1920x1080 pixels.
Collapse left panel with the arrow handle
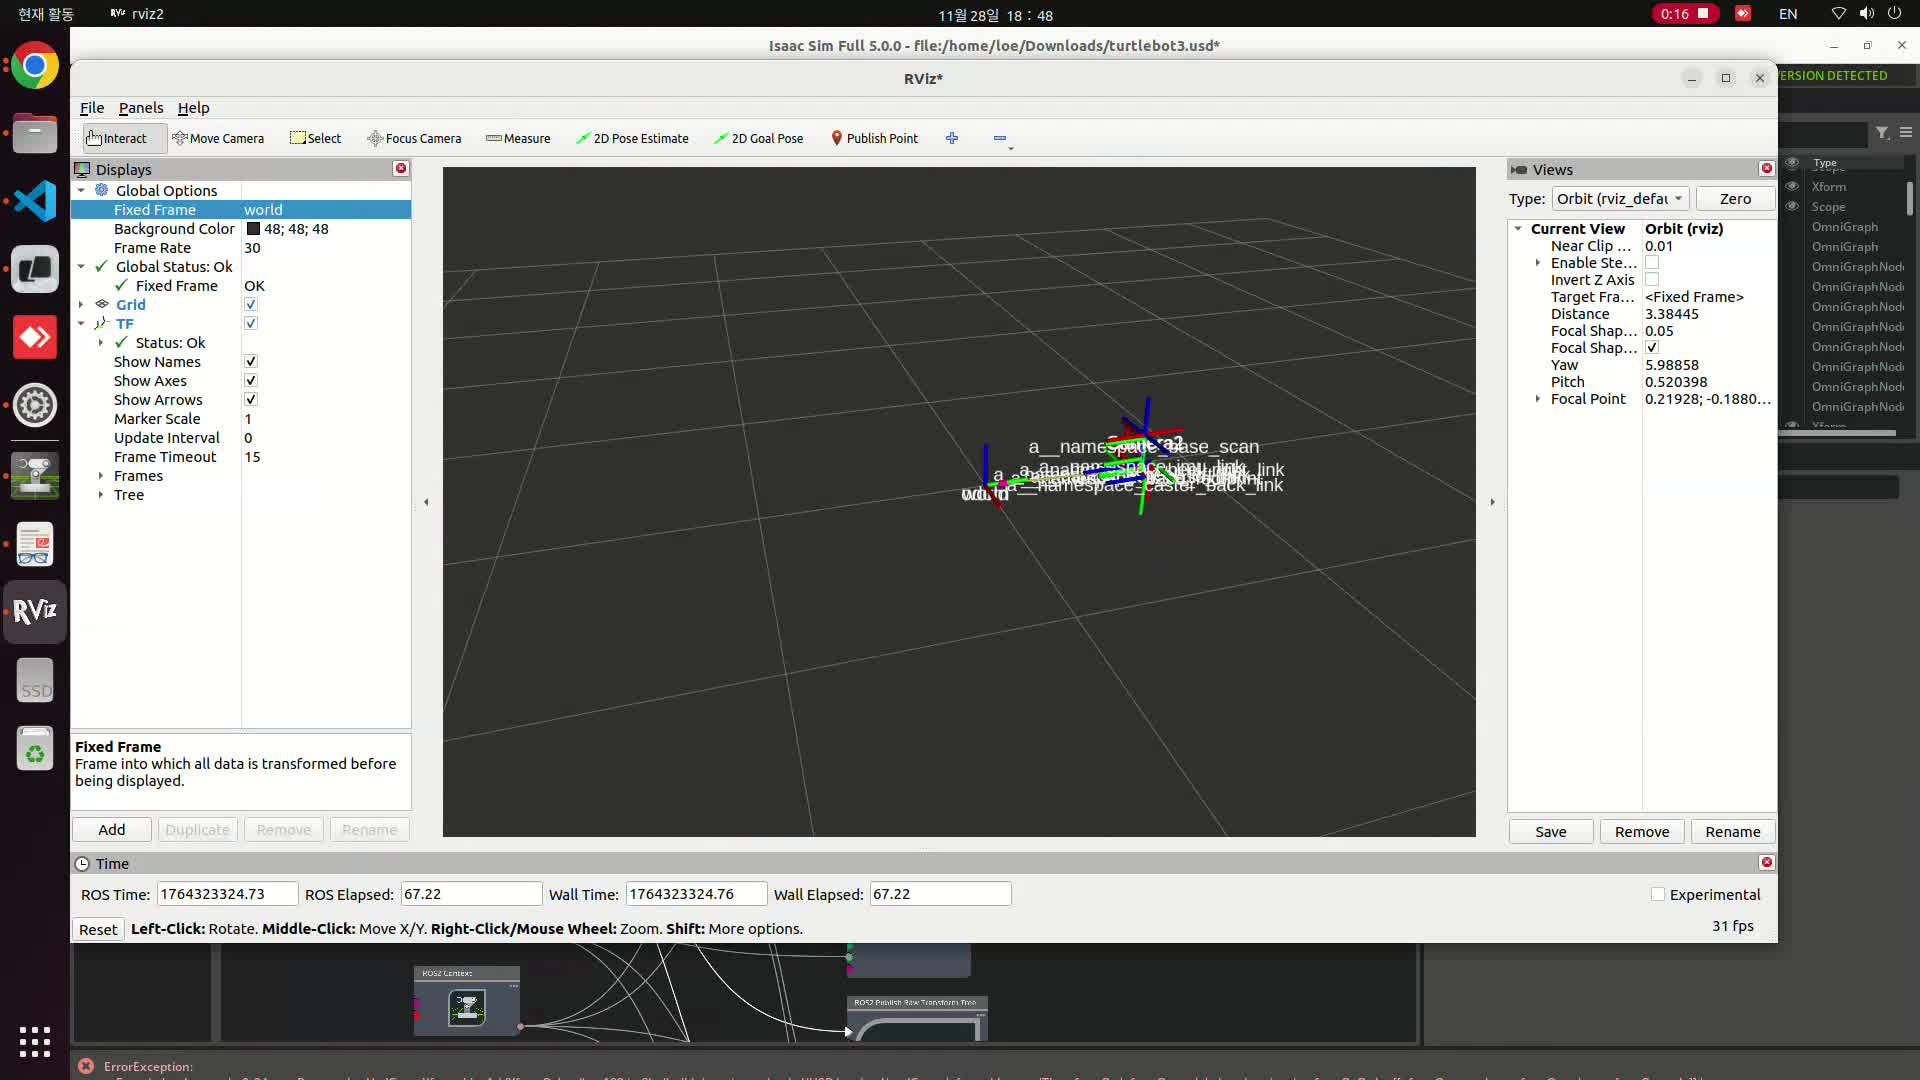coord(426,502)
